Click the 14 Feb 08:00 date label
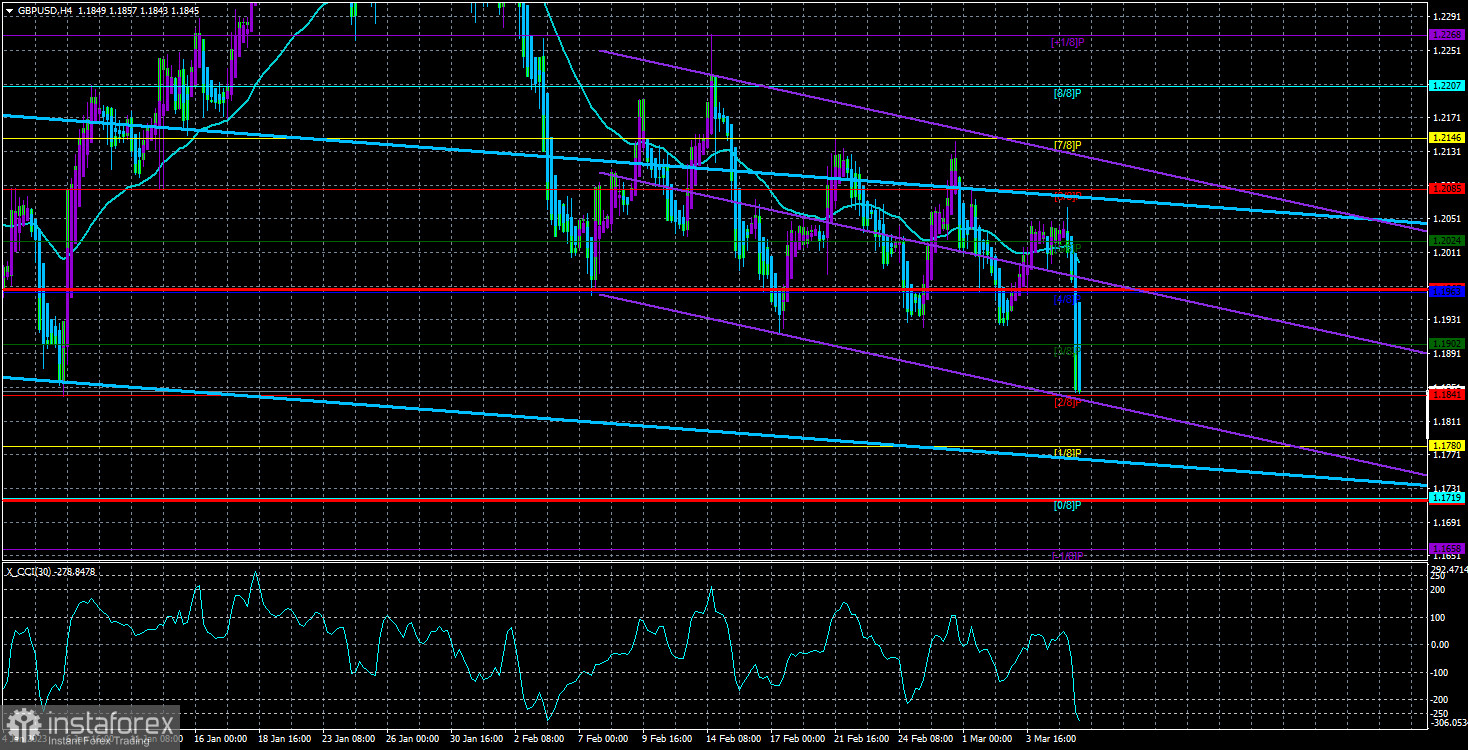The image size is (1468, 750). click(x=733, y=740)
